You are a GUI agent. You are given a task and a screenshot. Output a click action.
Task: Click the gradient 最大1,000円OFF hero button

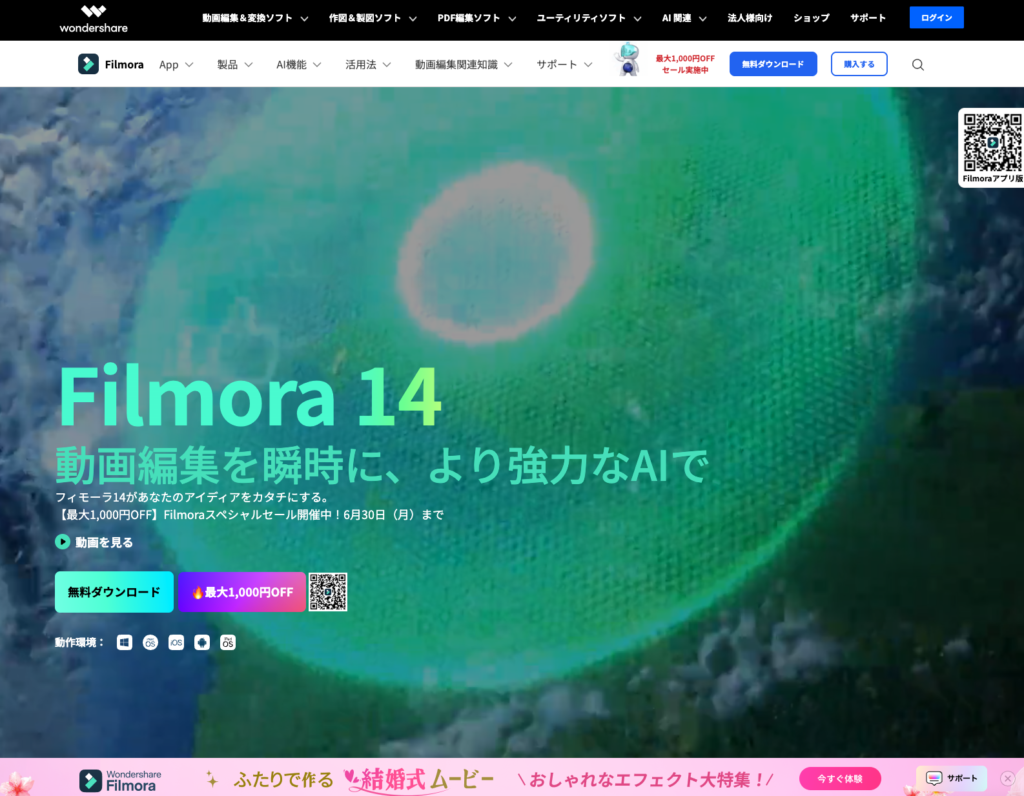(x=241, y=592)
